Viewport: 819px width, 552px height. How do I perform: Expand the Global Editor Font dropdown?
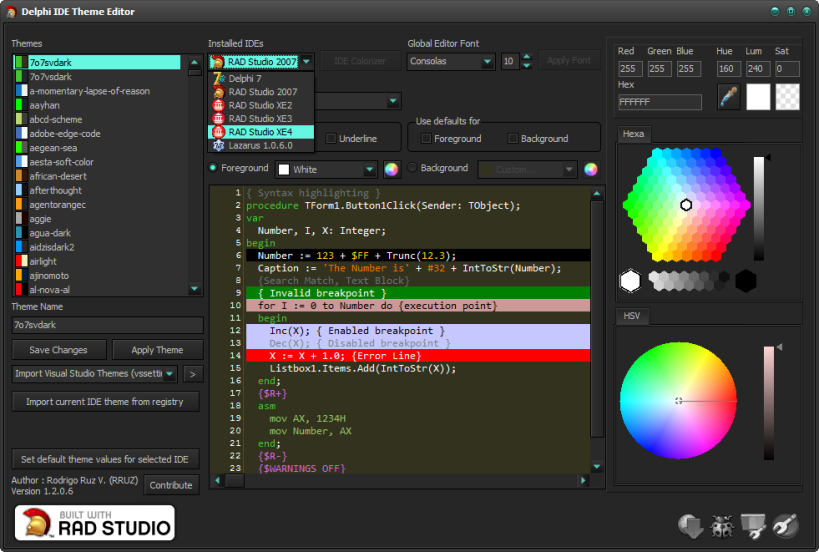[487, 62]
